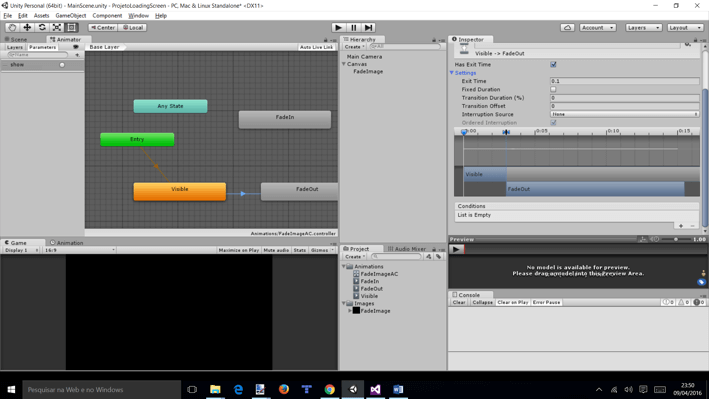
Task: Toggle the Animator parameters eye icon
Action: [76, 47]
